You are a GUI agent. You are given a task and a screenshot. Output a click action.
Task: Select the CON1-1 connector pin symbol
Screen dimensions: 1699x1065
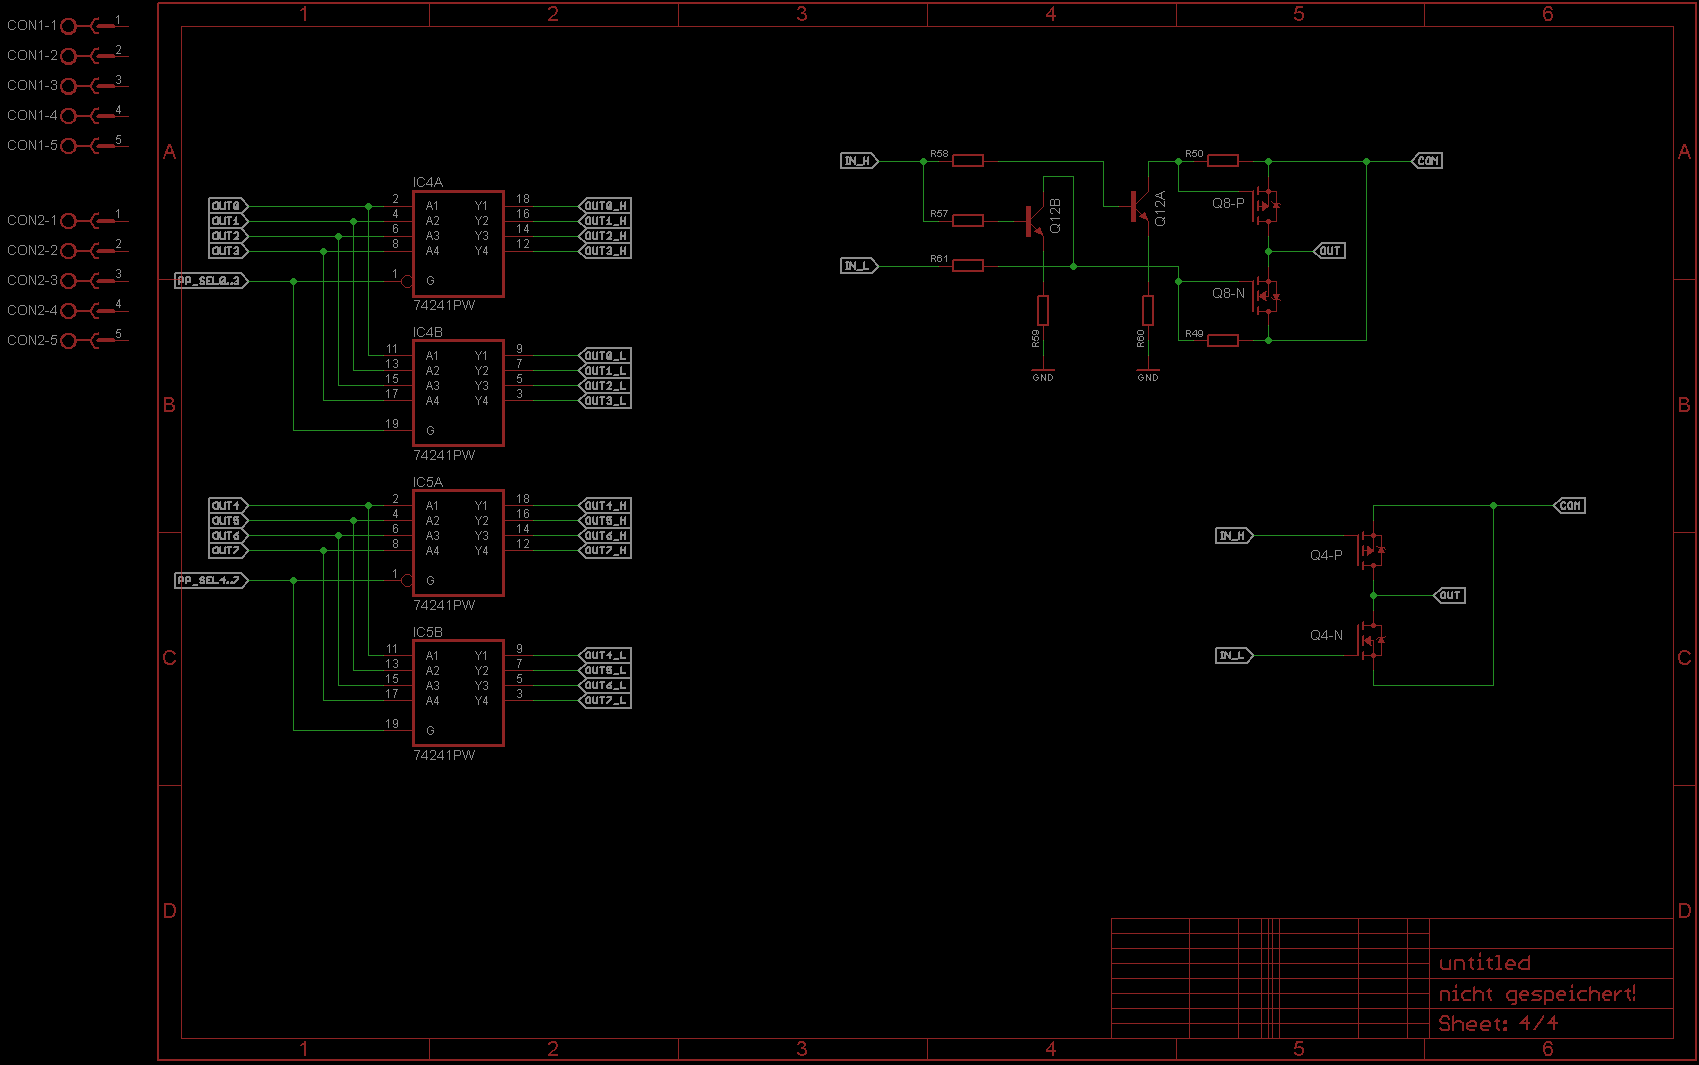(x=94, y=25)
